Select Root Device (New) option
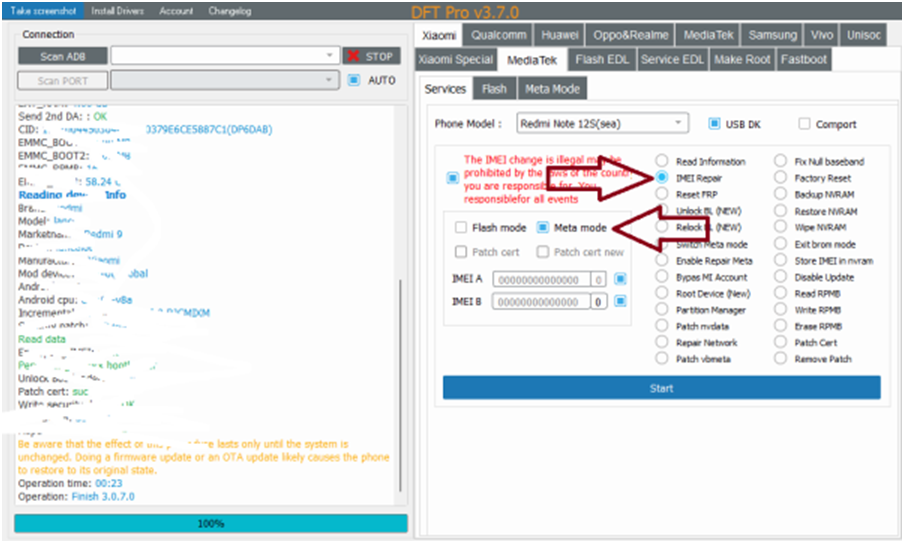The height and width of the screenshot is (543, 904). pyautogui.click(x=662, y=293)
